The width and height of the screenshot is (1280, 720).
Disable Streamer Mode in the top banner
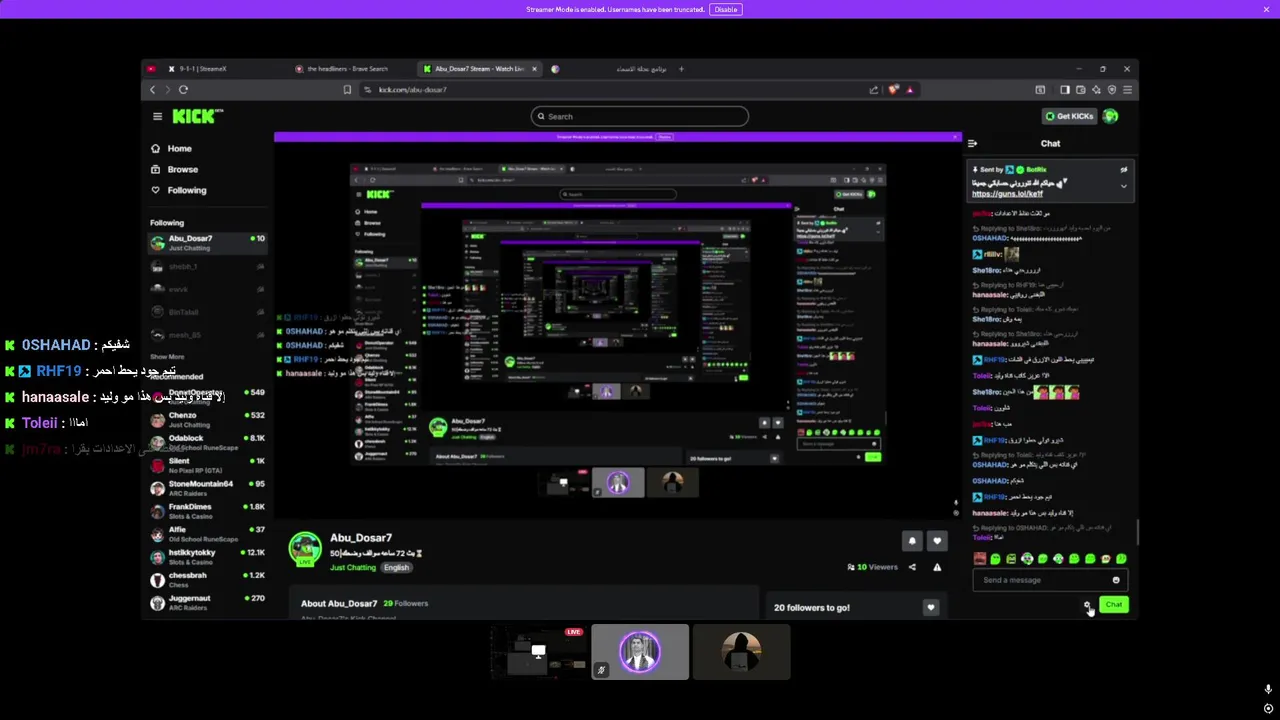click(x=726, y=9)
